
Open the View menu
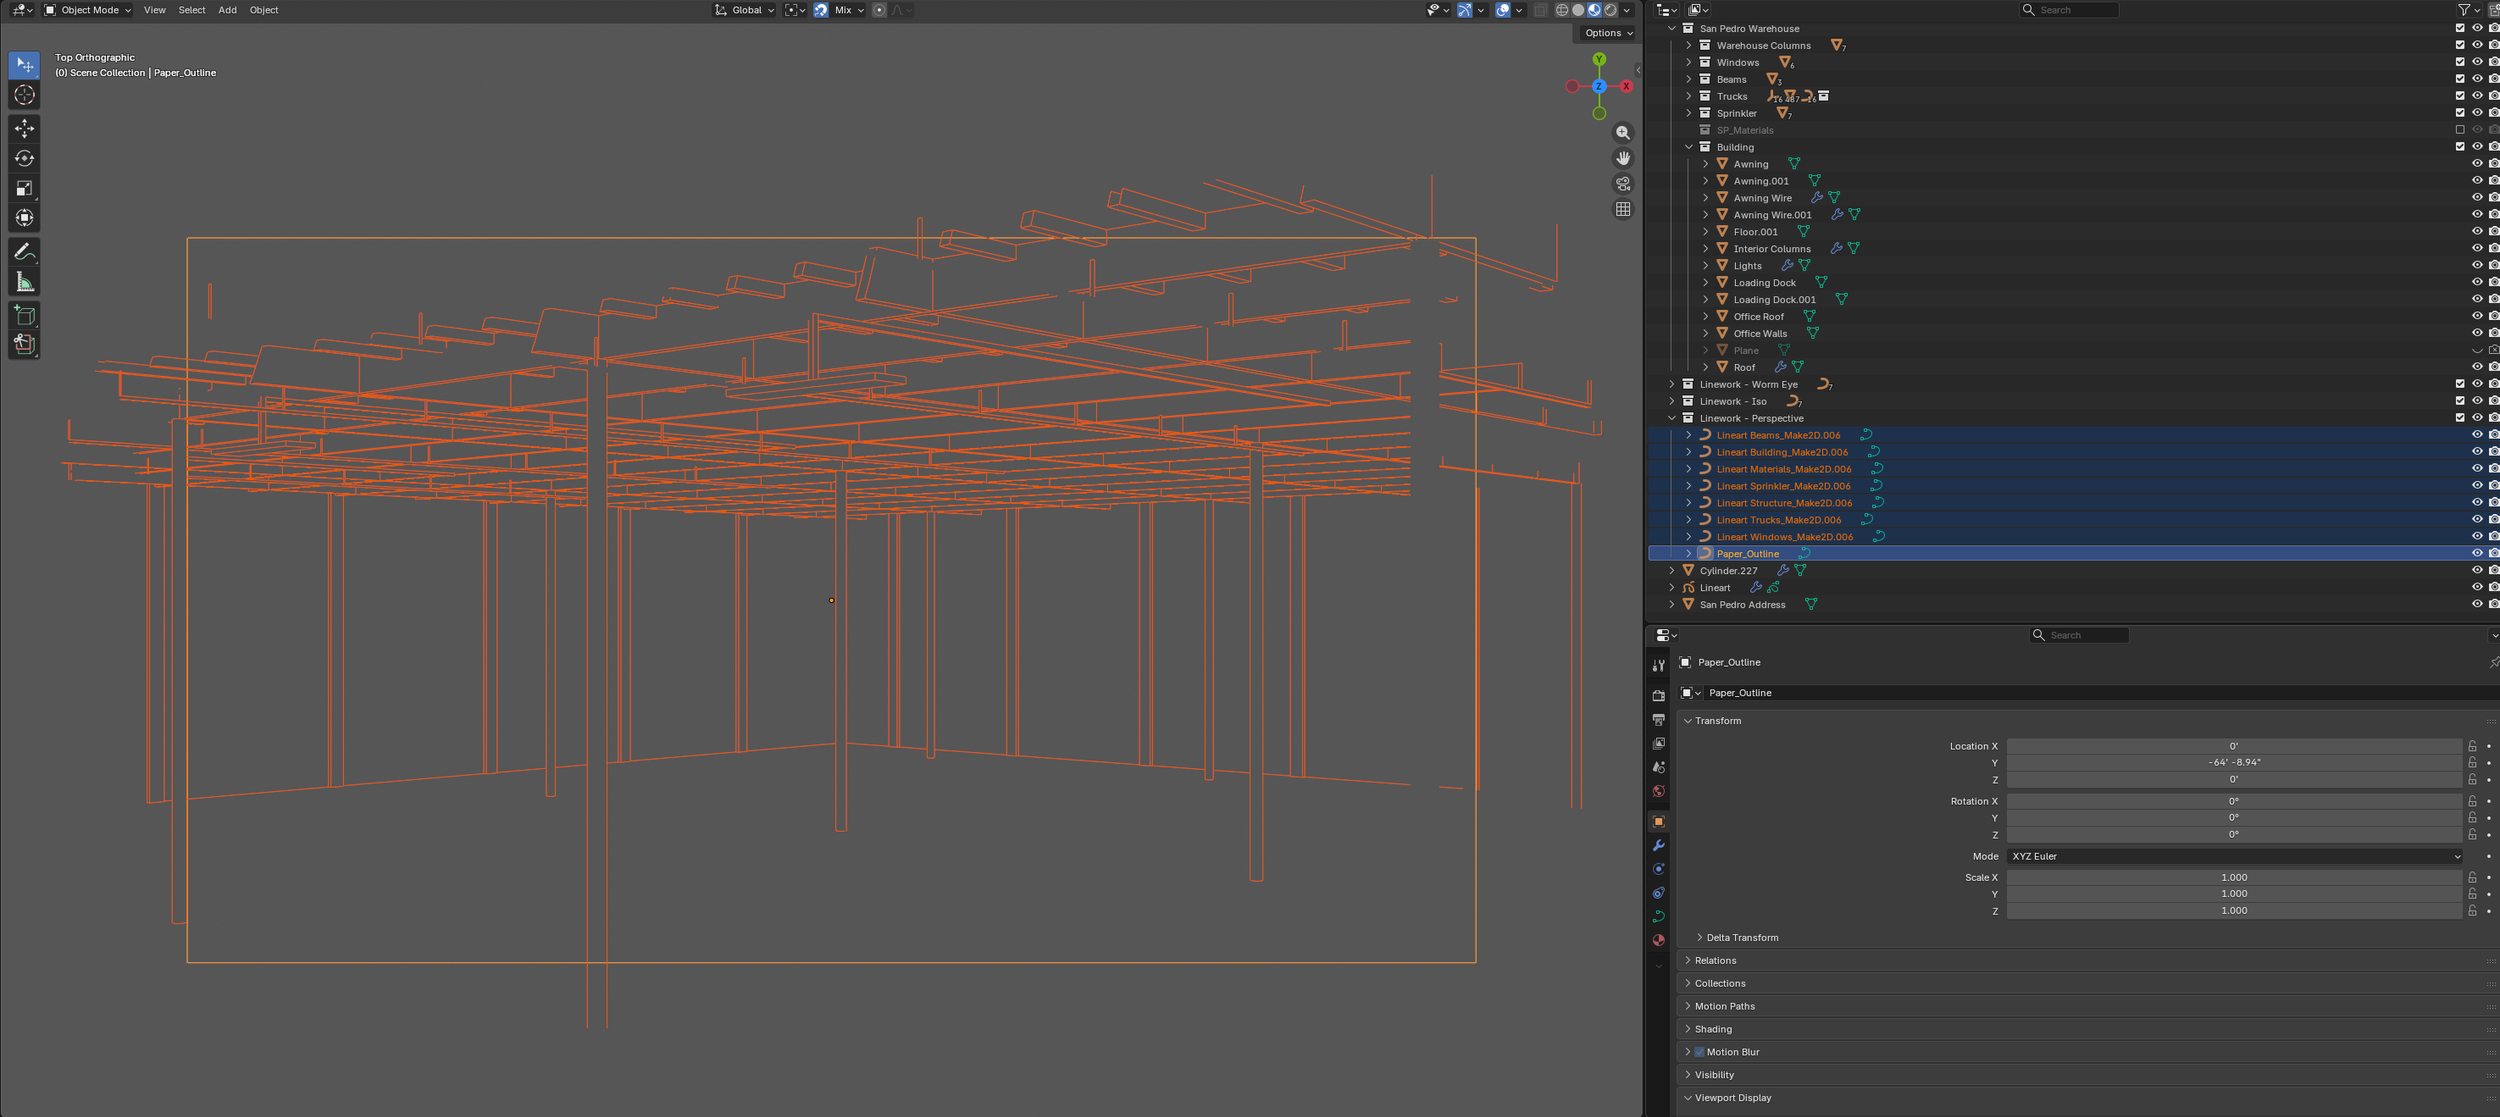pyautogui.click(x=154, y=10)
